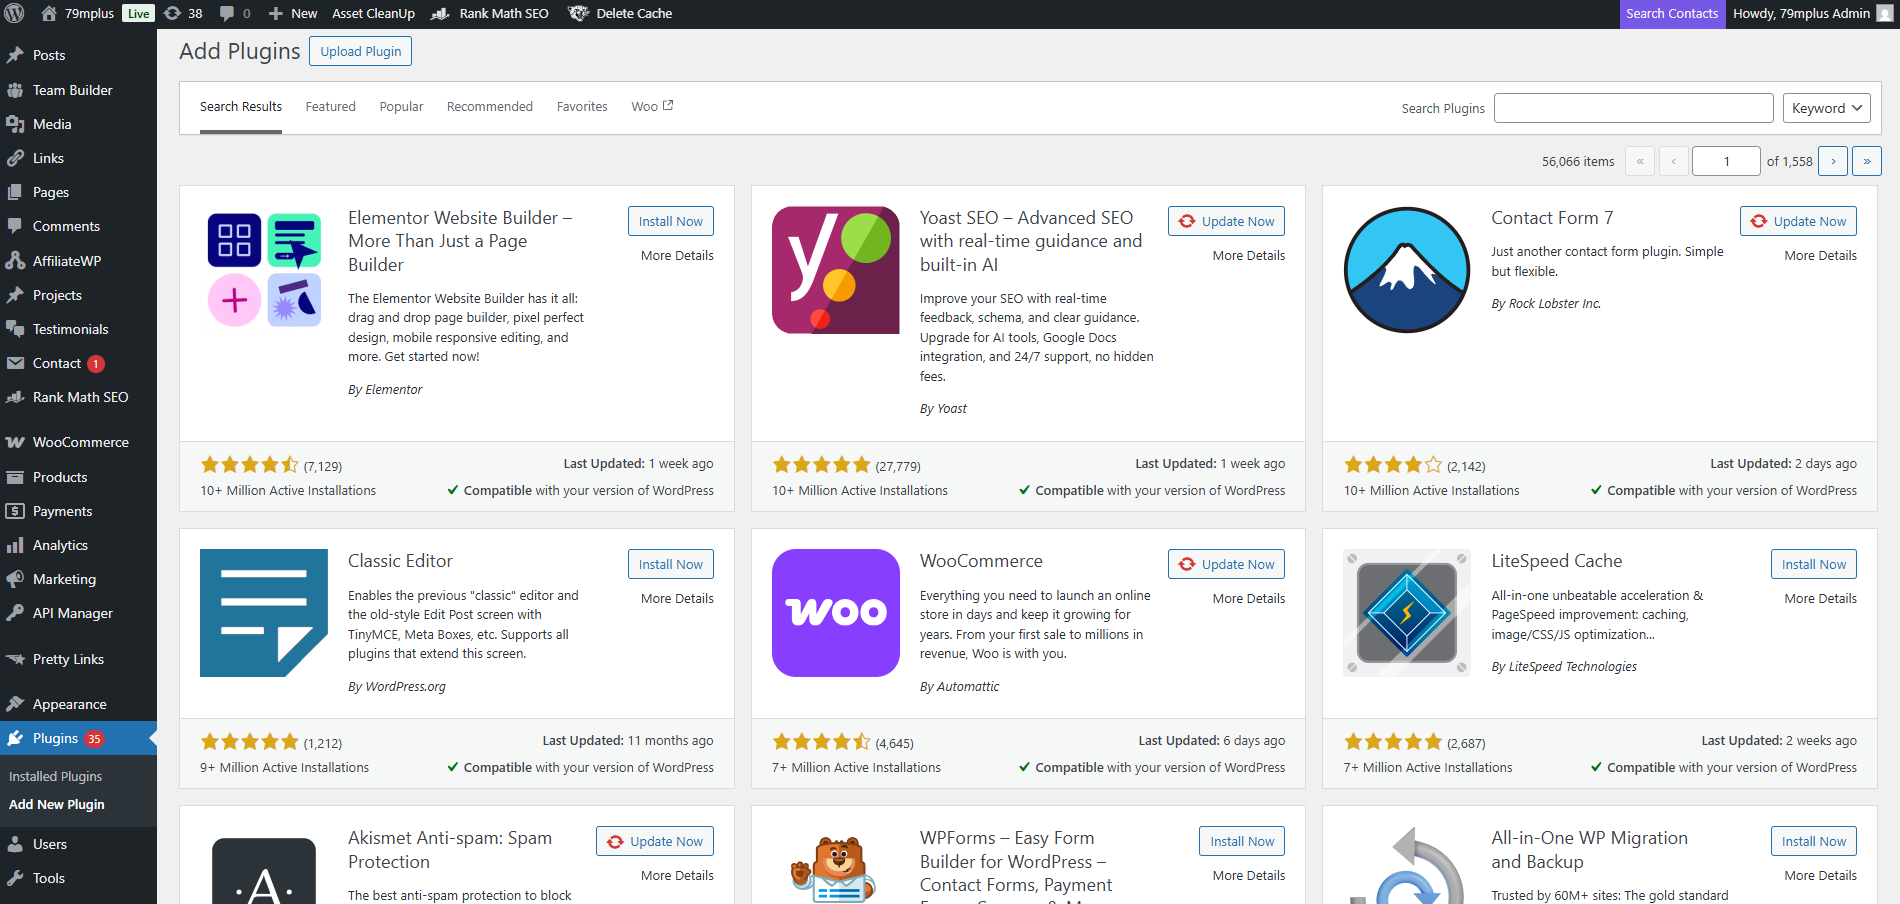Select Delete Cache in the top toolbar

pos(620,13)
